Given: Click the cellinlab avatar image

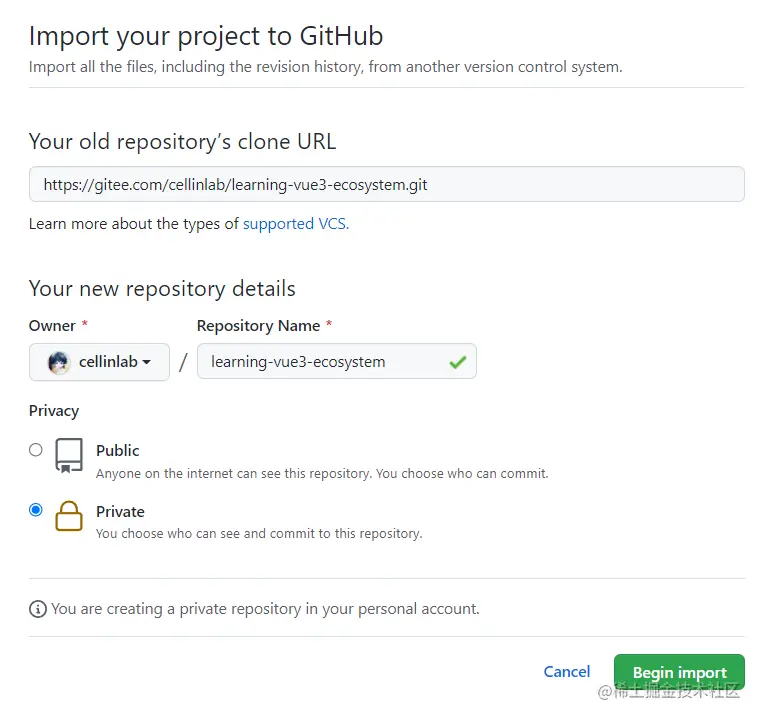Looking at the screenshot, I should pos(59,362).
